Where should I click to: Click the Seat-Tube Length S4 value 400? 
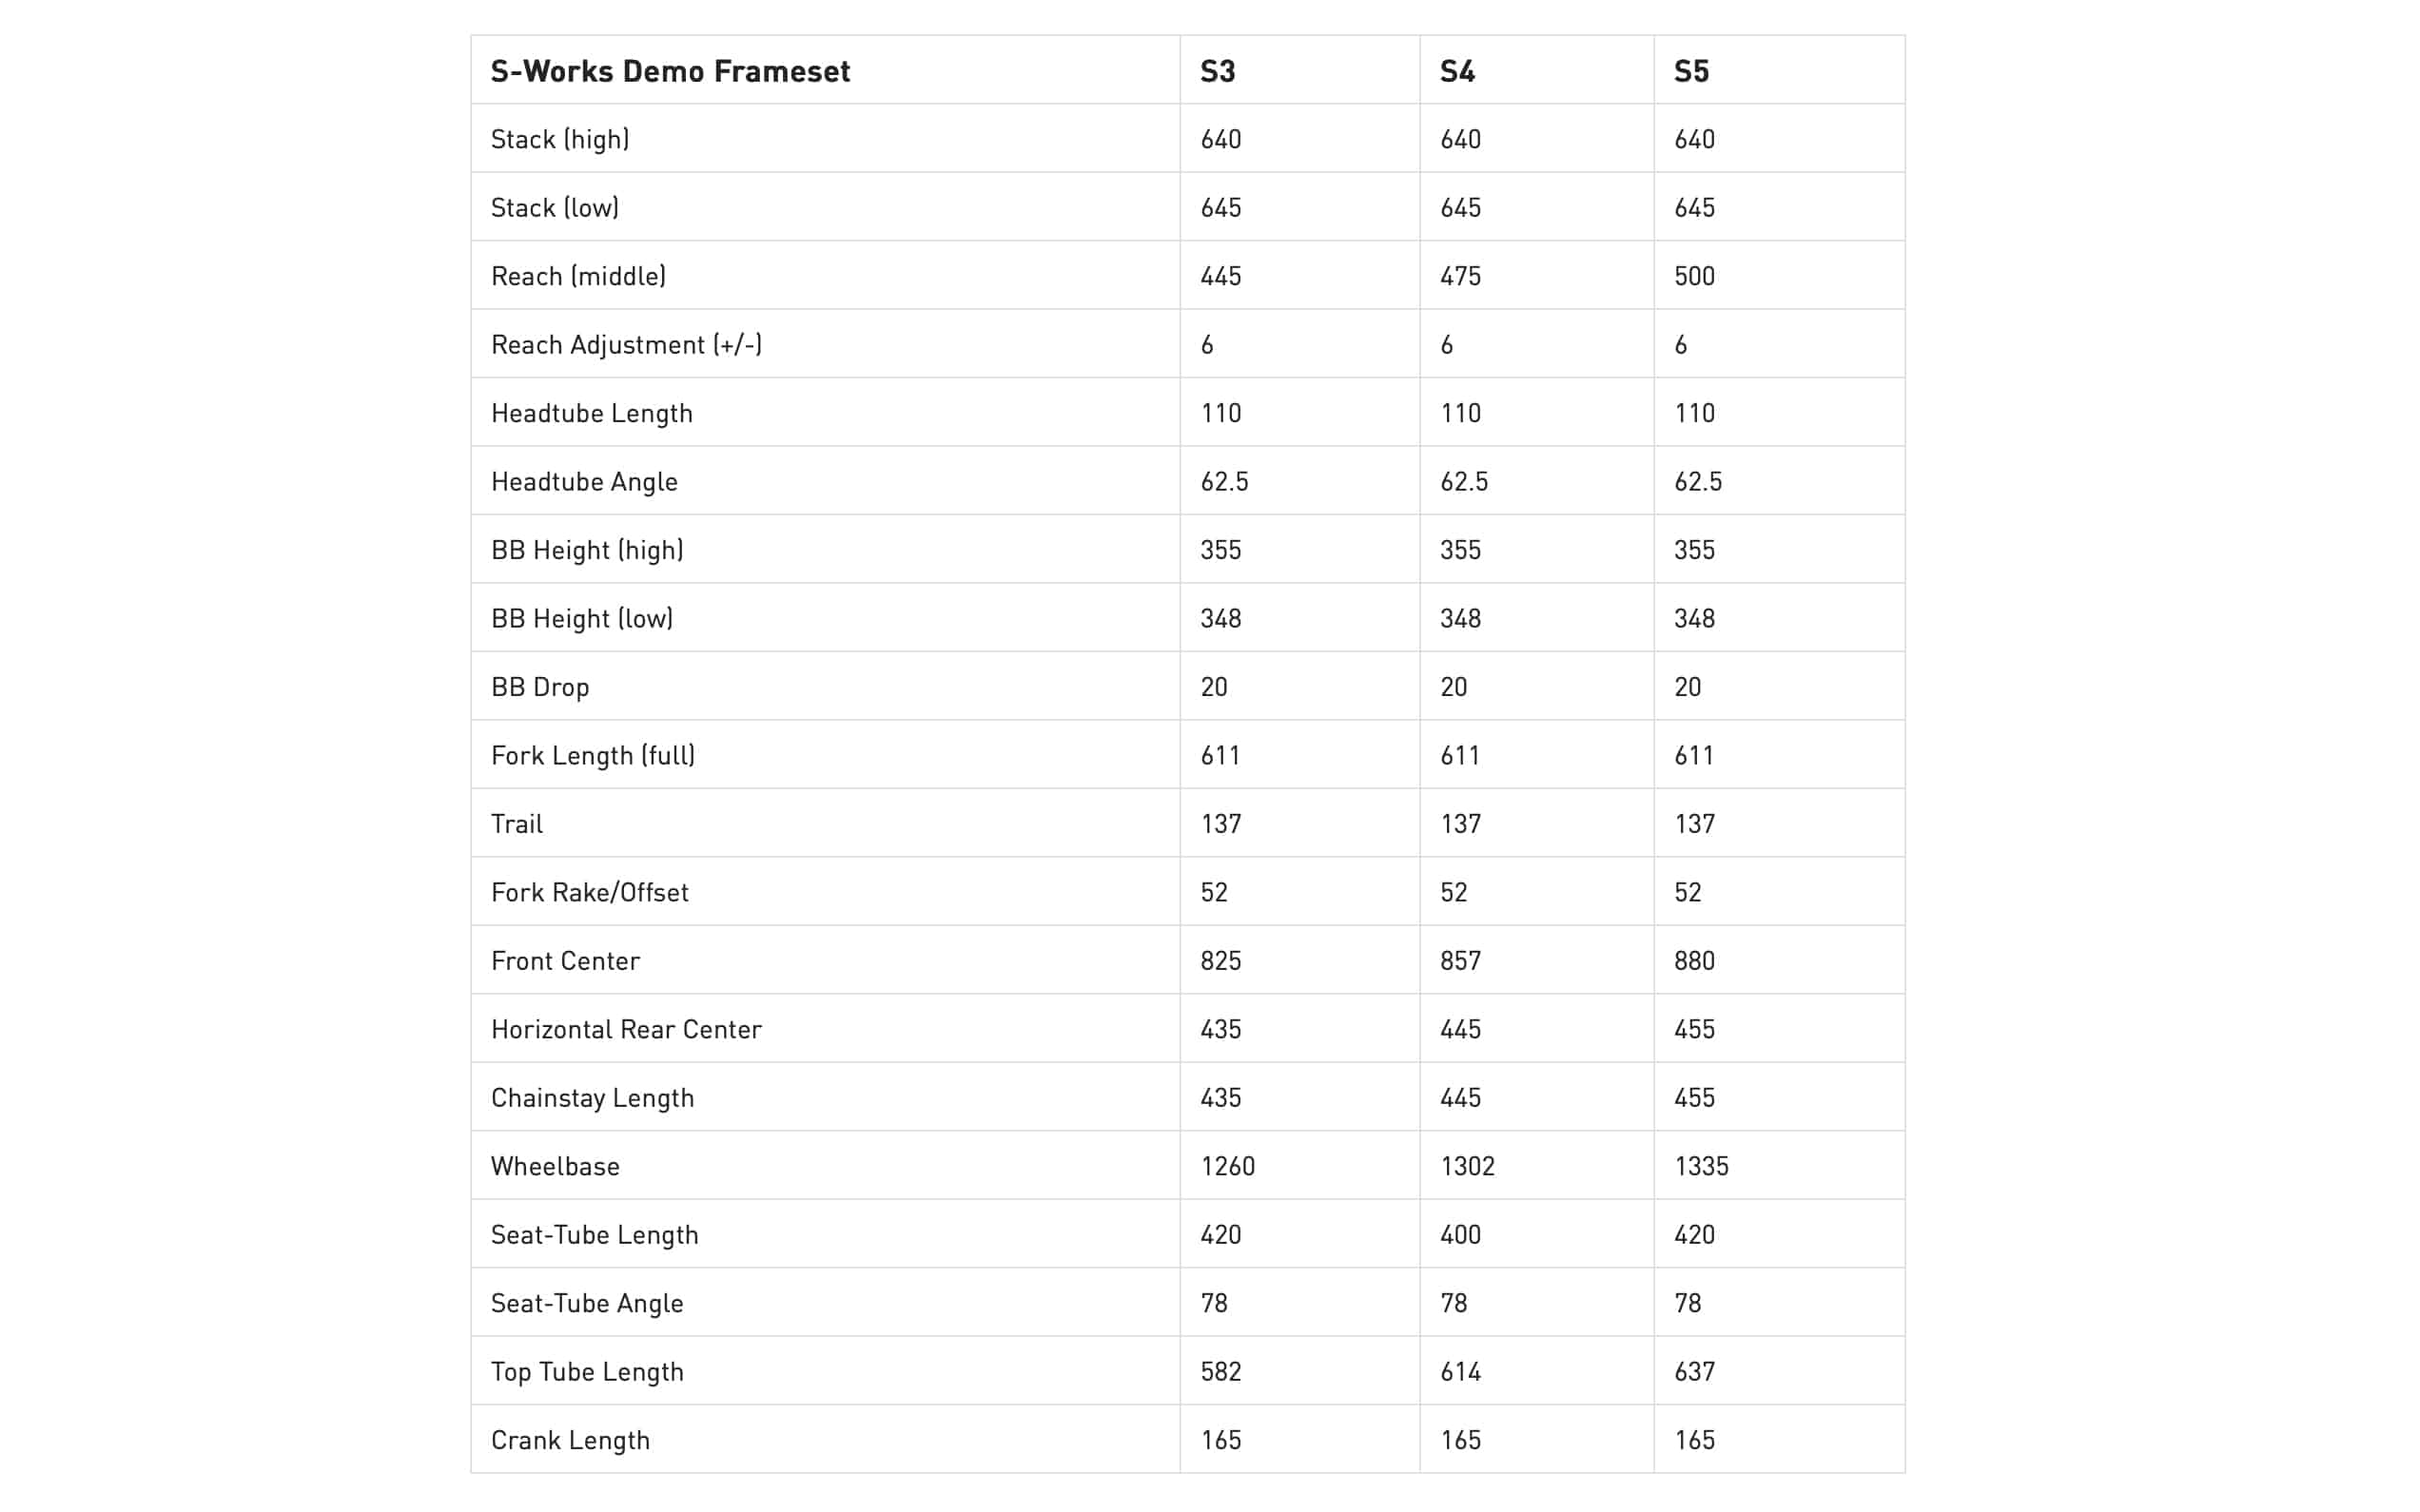(x=1460, y=1235)
